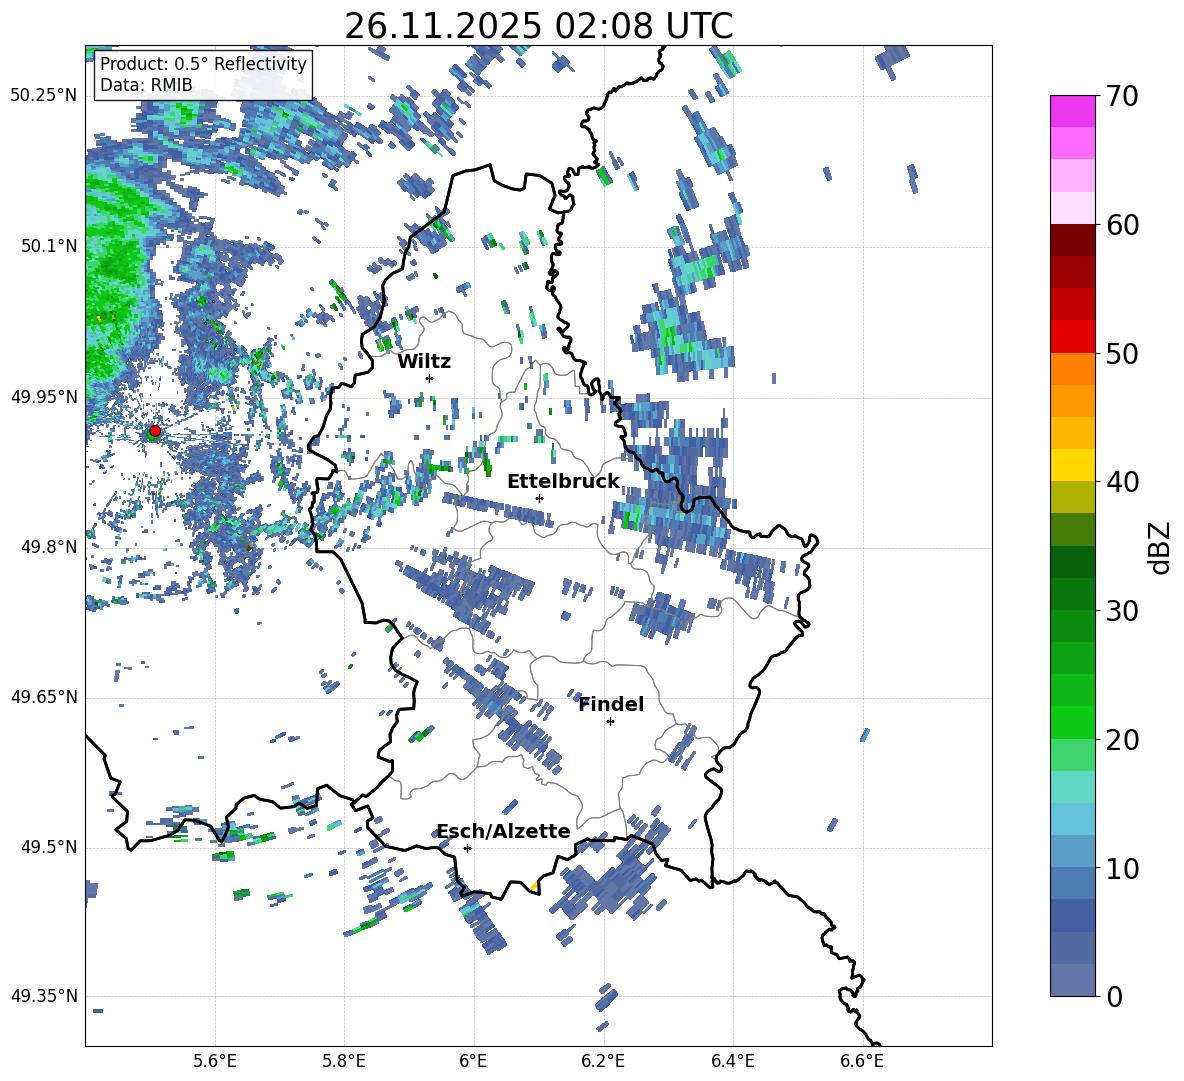Click the dBZ colorbar label

(1158, 547)
